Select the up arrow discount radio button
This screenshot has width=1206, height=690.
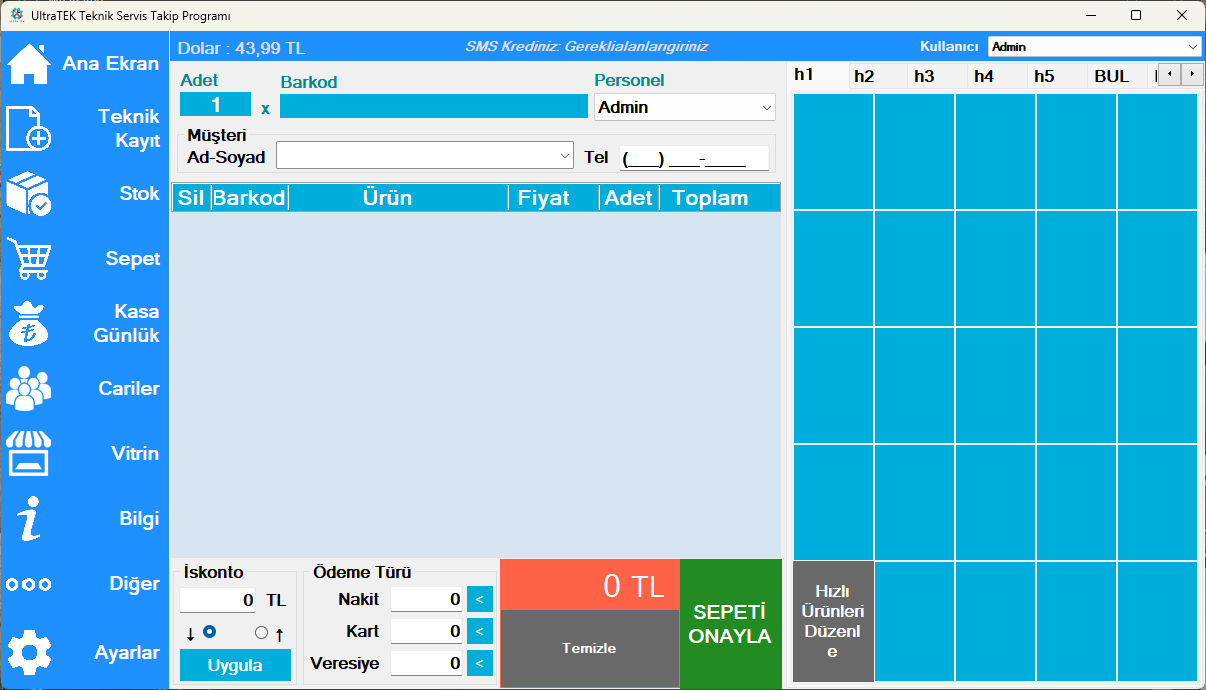point(262,632)
